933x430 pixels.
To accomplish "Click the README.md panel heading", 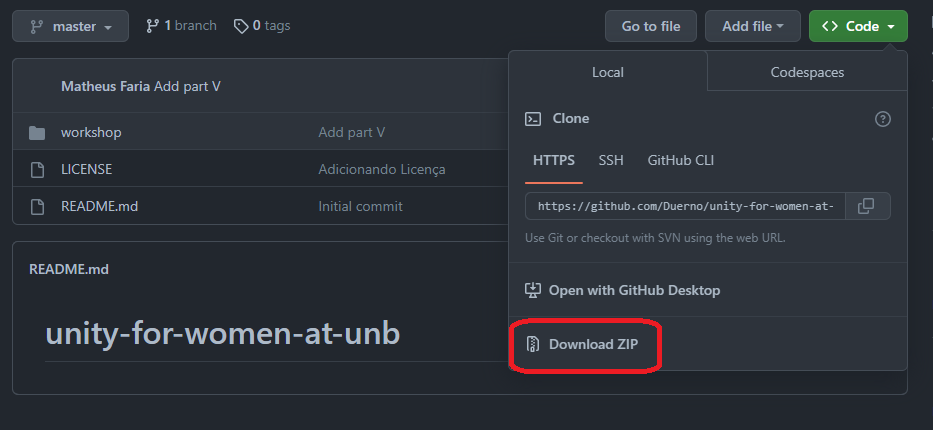I will point(69,269).
